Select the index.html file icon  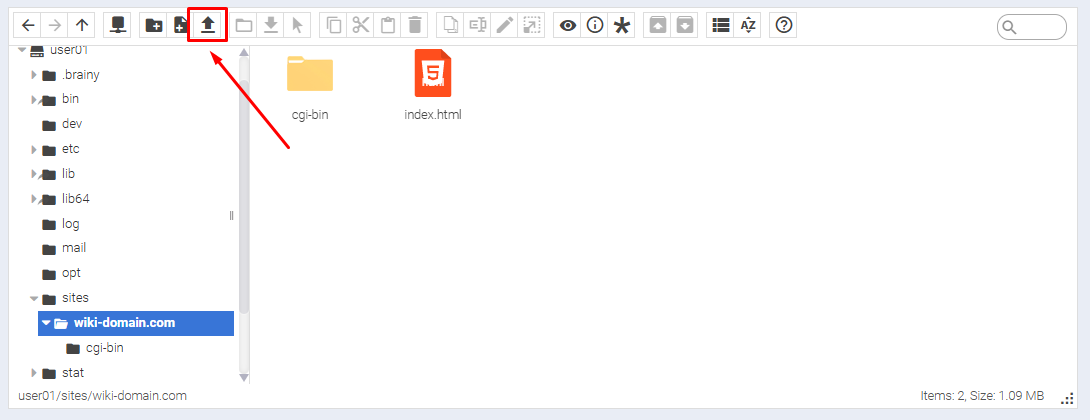tap(433, 73)
